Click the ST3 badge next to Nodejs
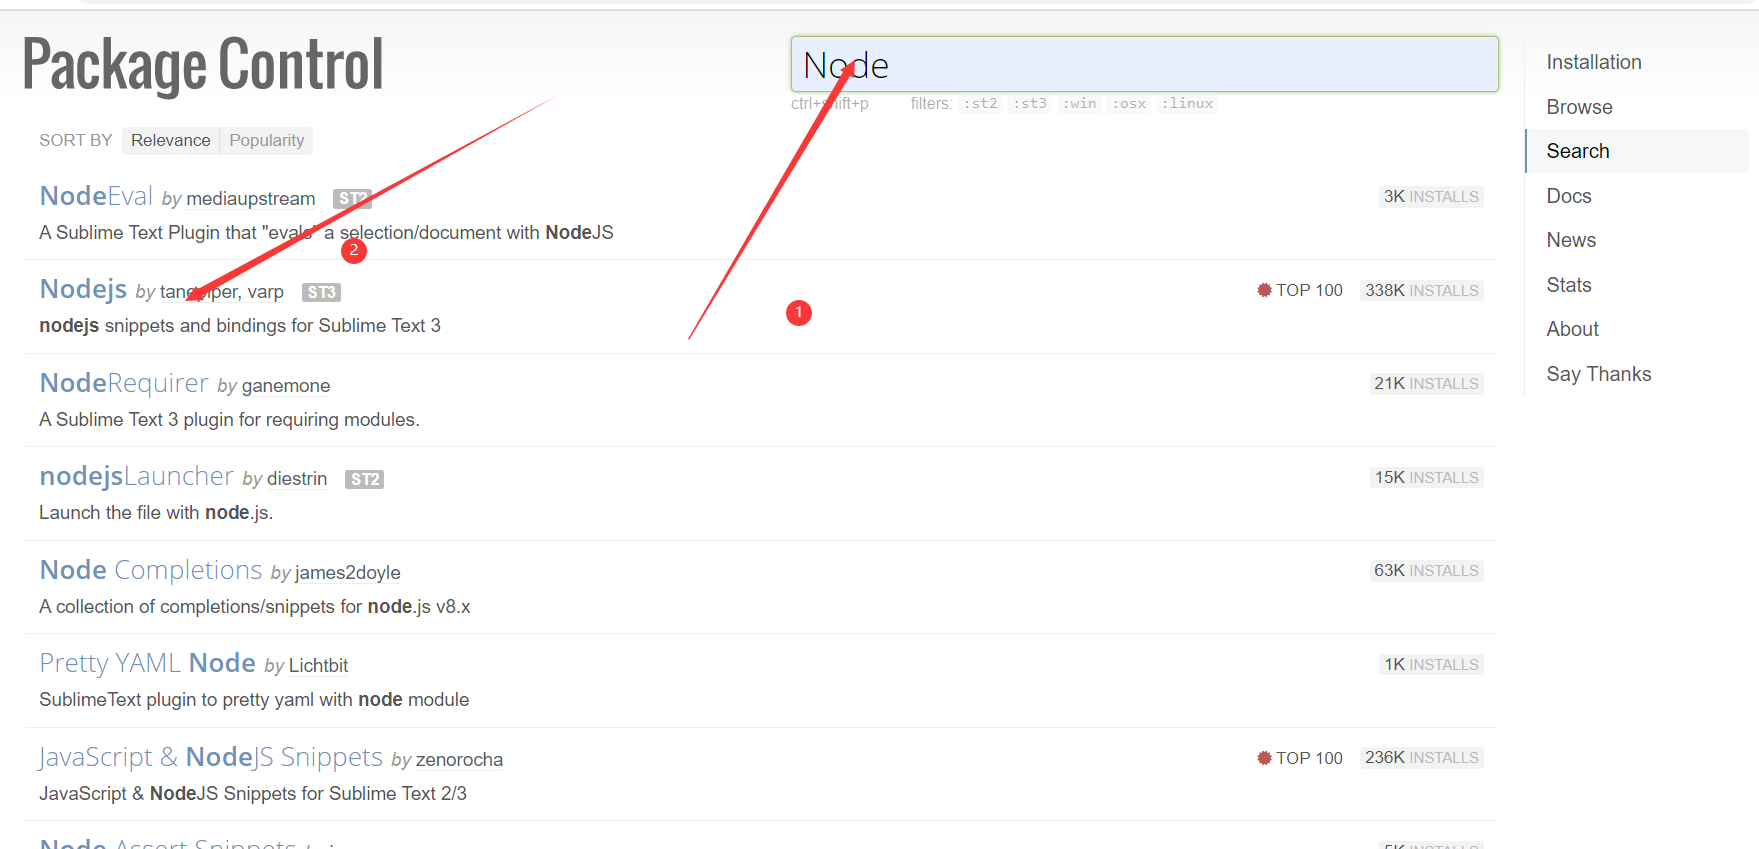1759x849 pixels. point(321,292)
